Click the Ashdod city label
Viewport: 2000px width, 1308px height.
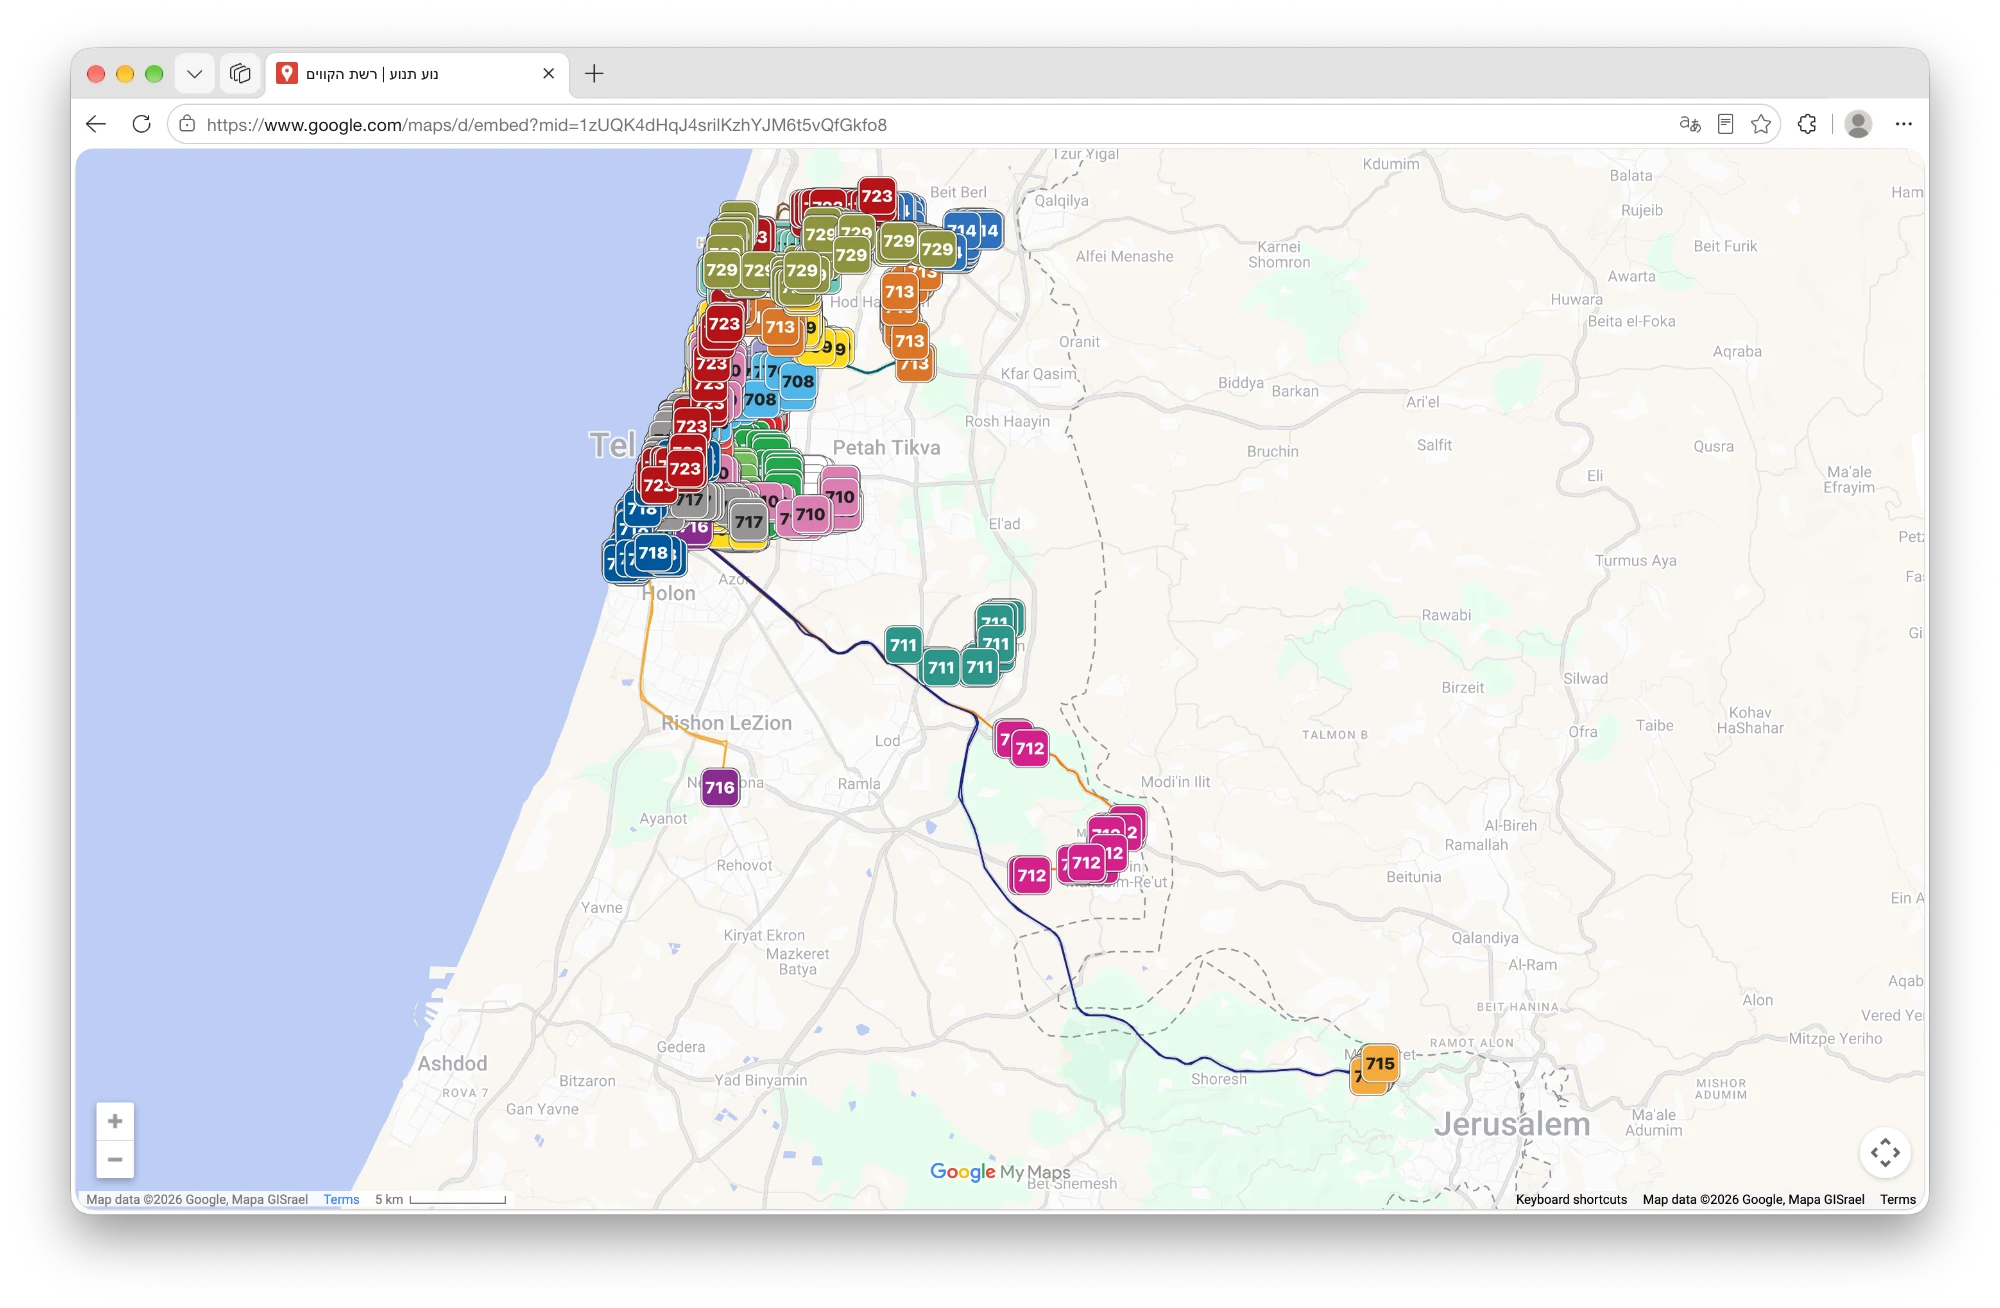pos(453,1064)
